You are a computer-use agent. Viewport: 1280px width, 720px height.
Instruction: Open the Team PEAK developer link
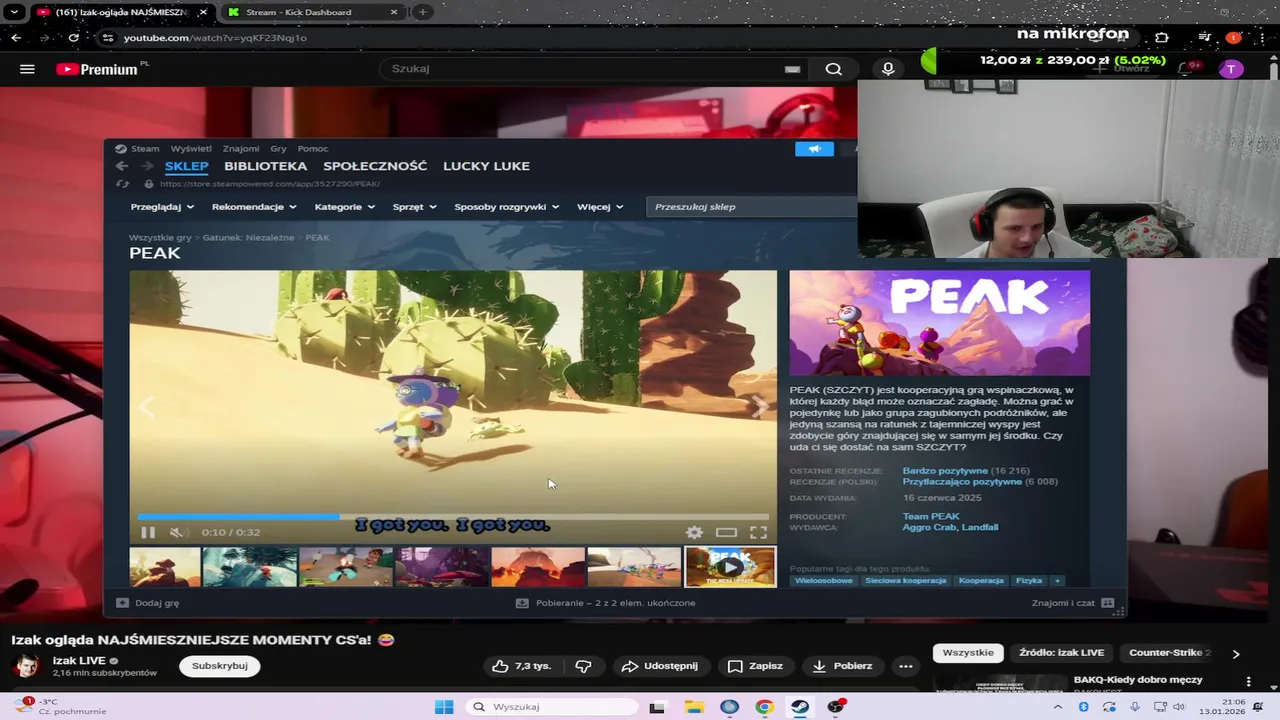(x=931, y=516)
